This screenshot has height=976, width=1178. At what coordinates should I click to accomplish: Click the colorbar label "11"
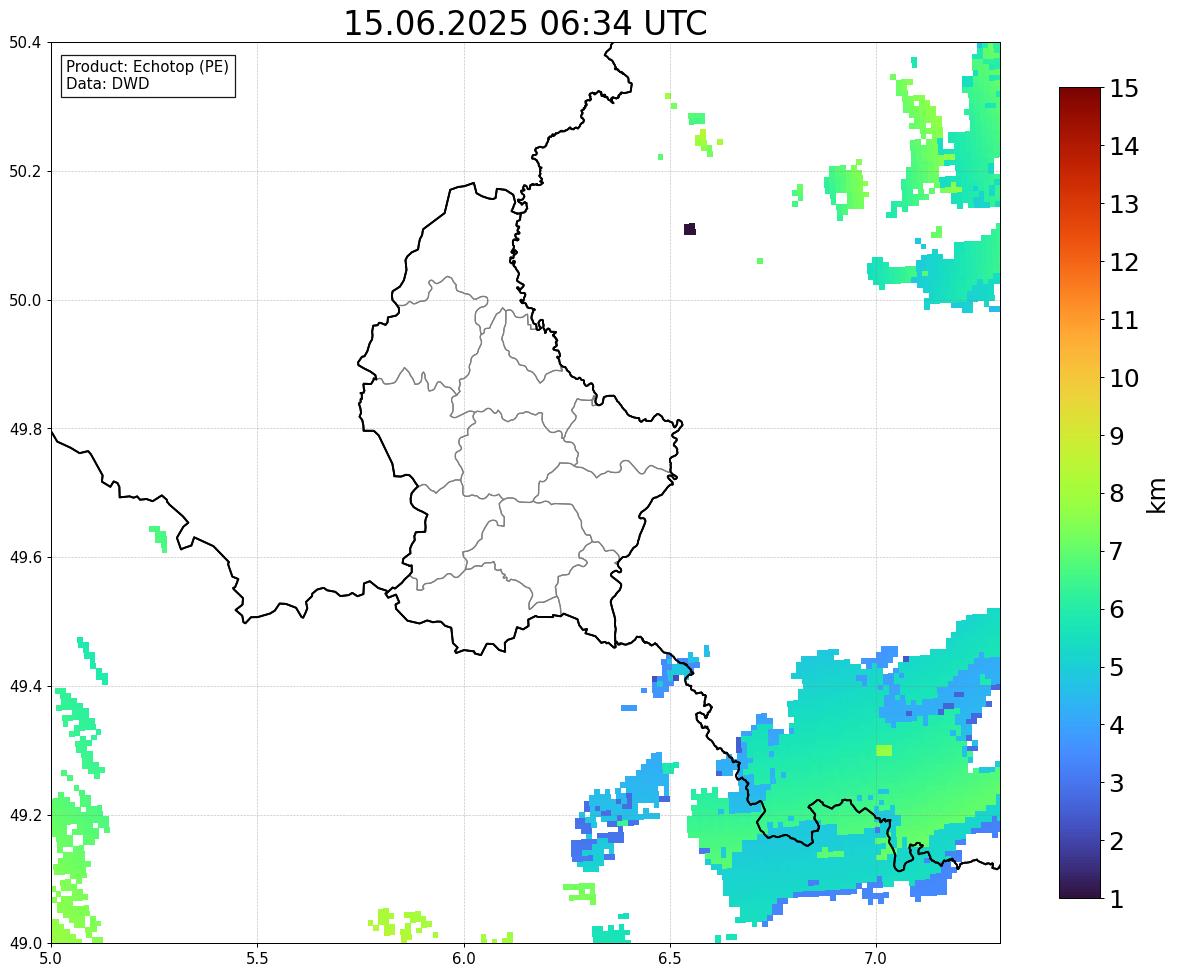coord(1124,320)
